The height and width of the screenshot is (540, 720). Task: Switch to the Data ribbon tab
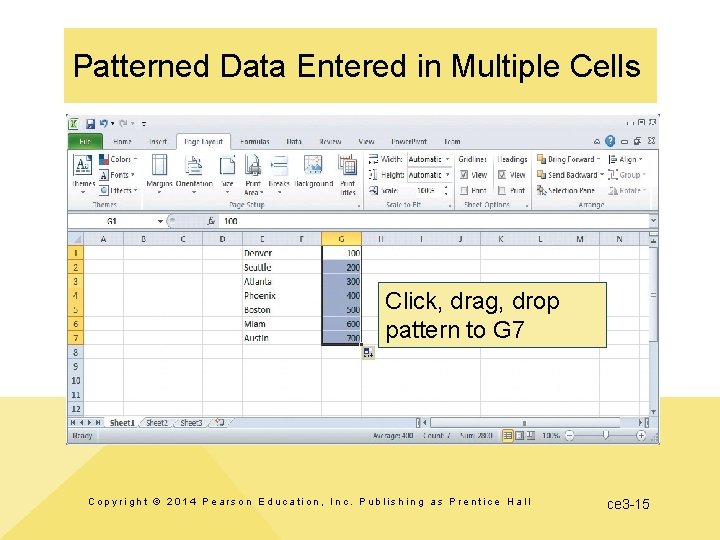coord(294,141)
